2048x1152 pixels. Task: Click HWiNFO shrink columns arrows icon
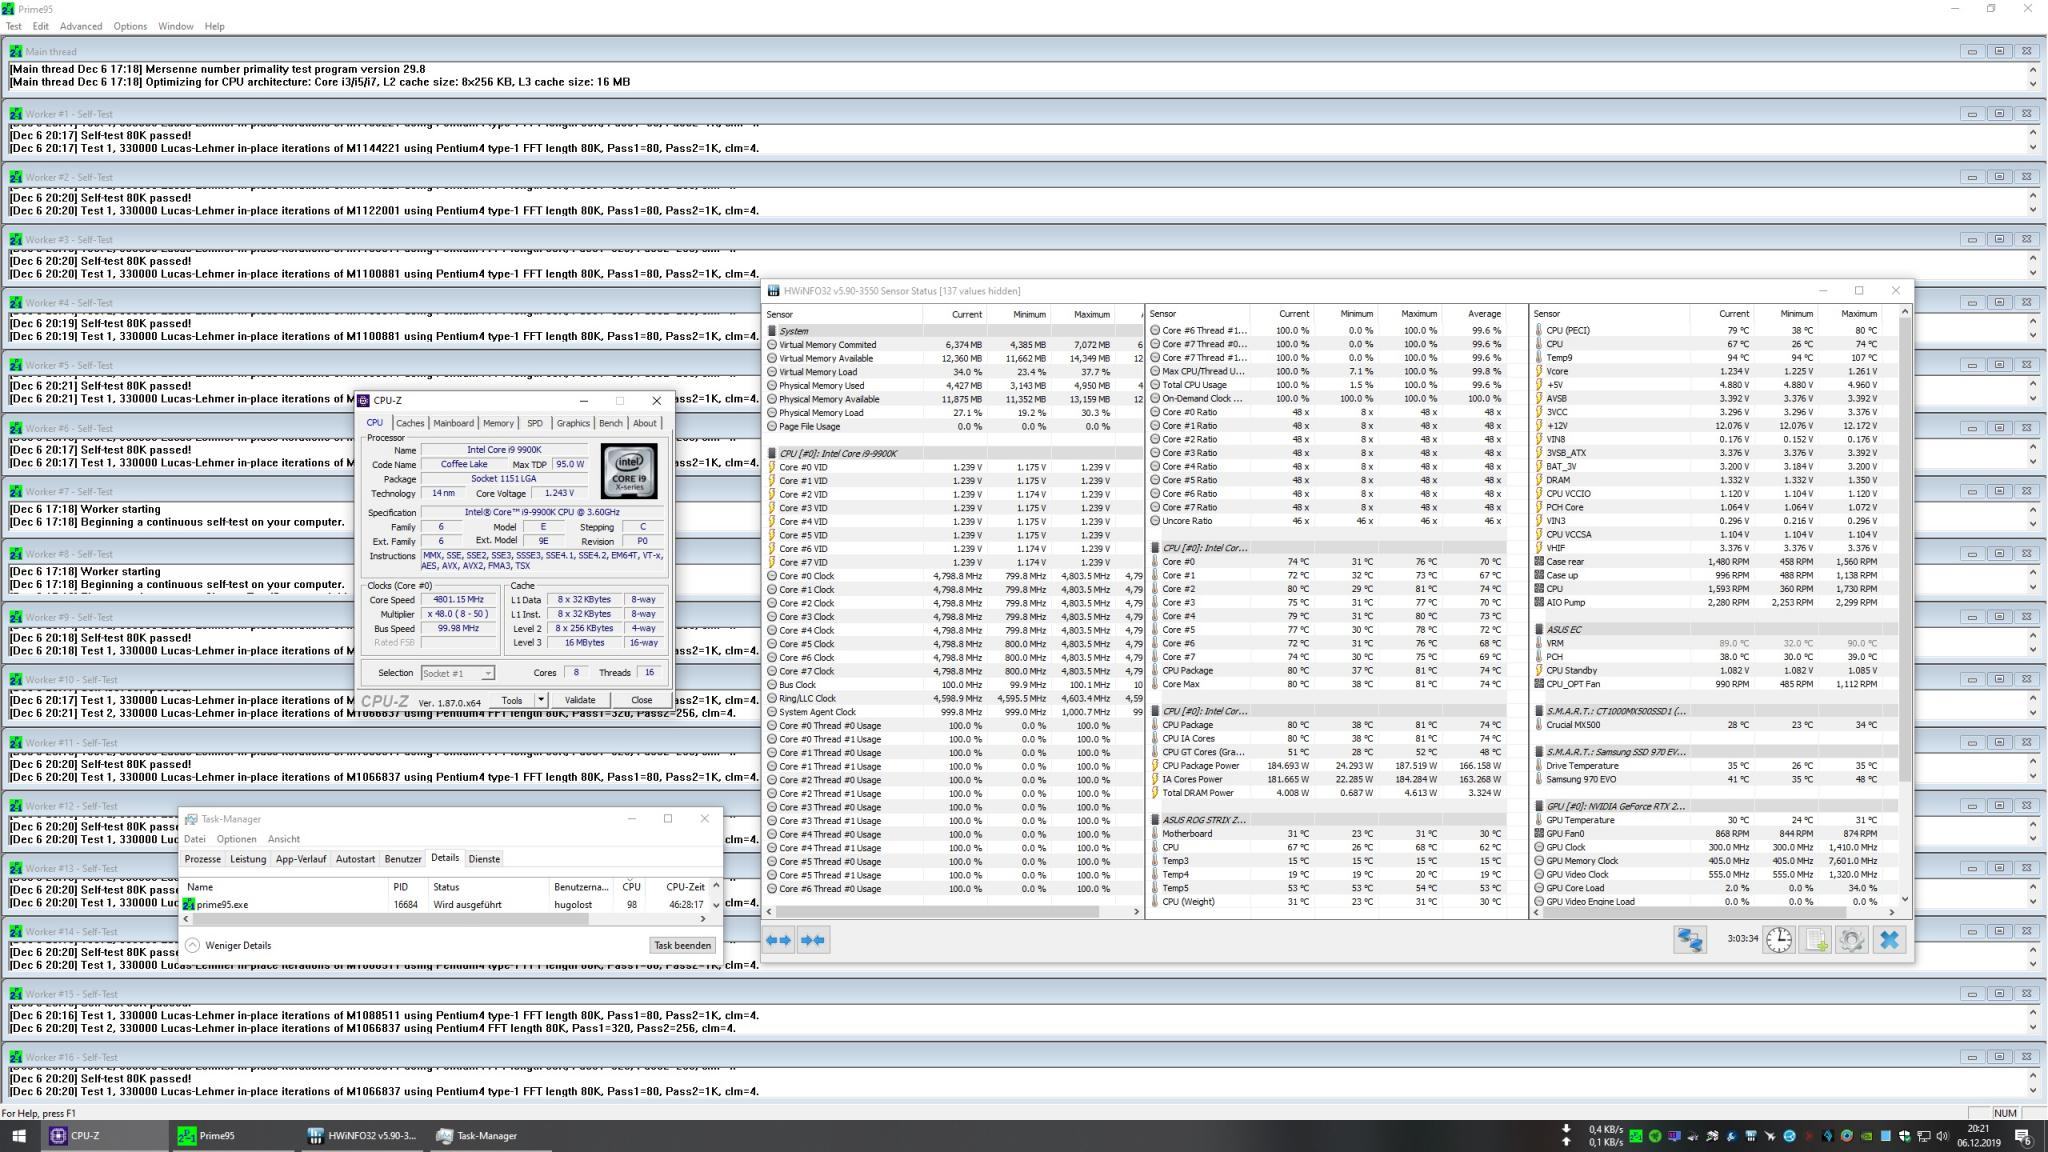click(814, 940)
